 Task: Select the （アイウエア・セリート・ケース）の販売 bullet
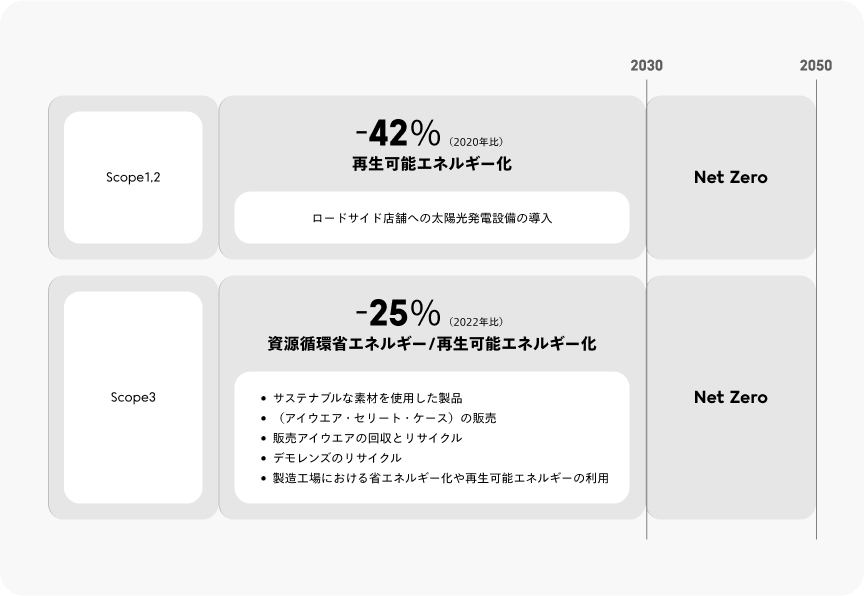384,418
